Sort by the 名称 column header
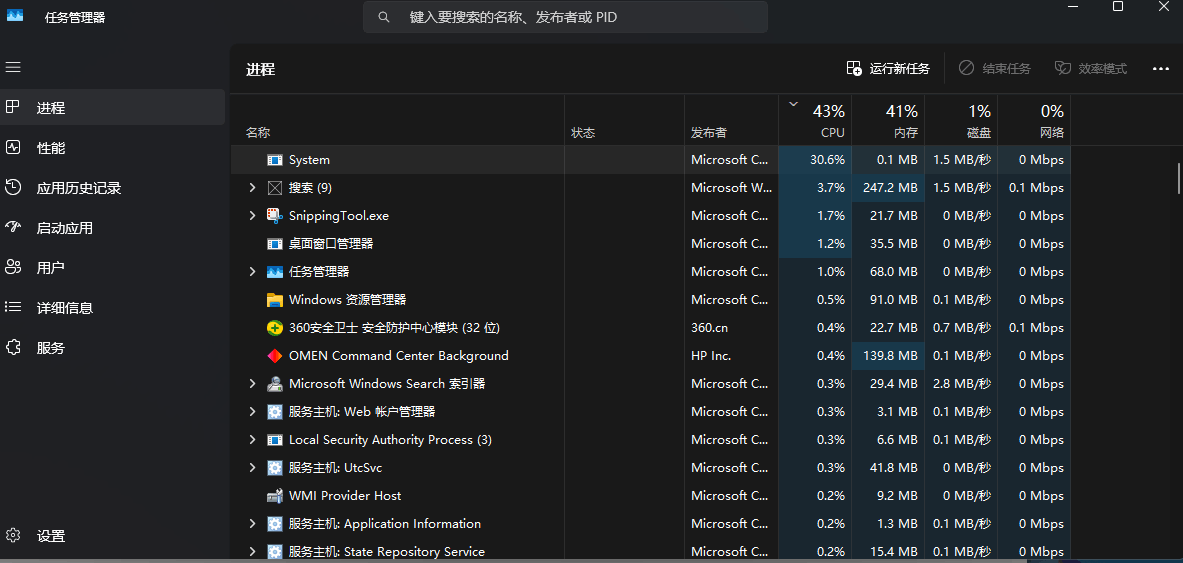 pos(398,120)
